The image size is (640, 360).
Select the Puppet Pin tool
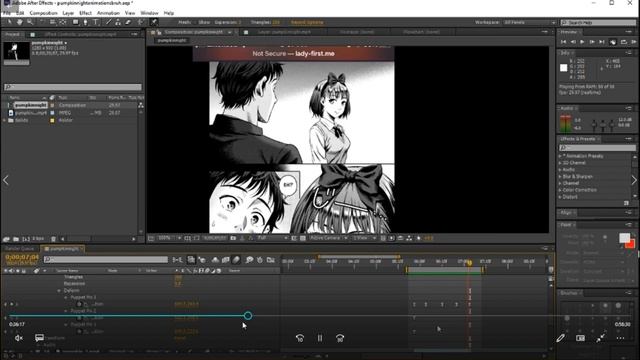[x=154, y=22]
